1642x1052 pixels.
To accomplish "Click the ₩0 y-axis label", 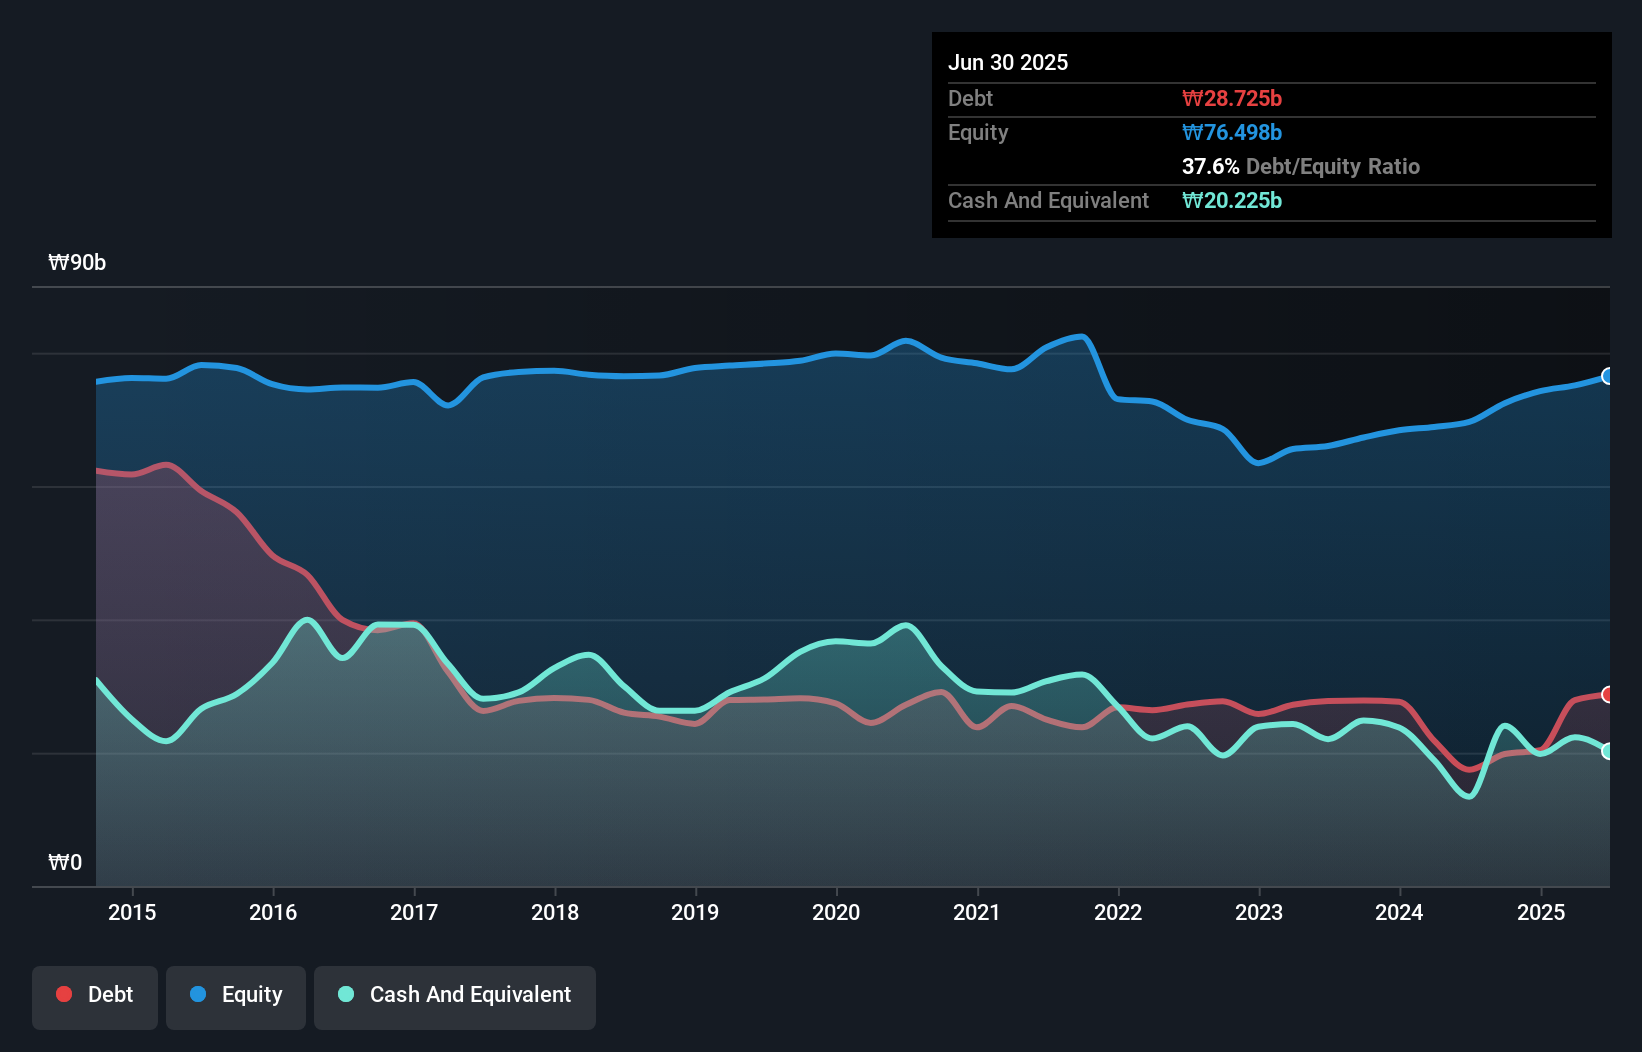I will point(65,862).
